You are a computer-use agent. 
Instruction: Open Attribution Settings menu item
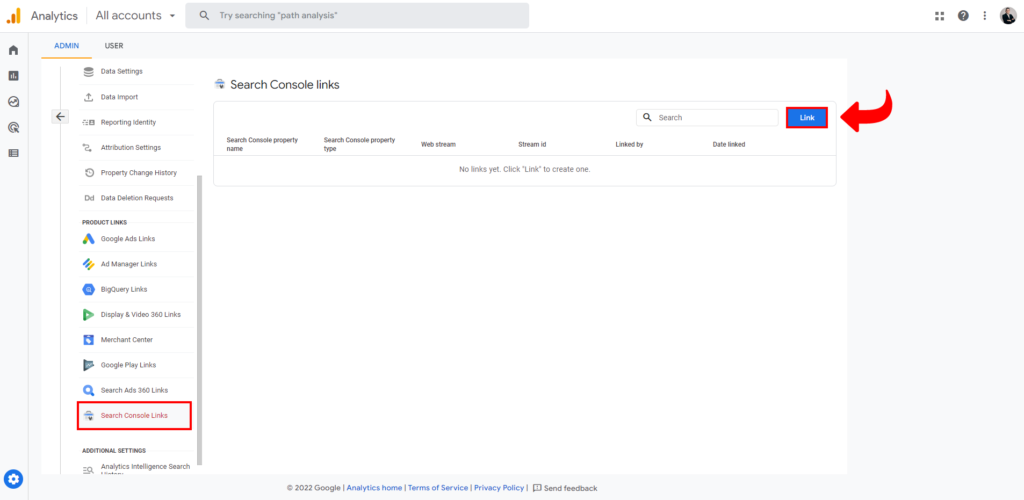point(131,148)
